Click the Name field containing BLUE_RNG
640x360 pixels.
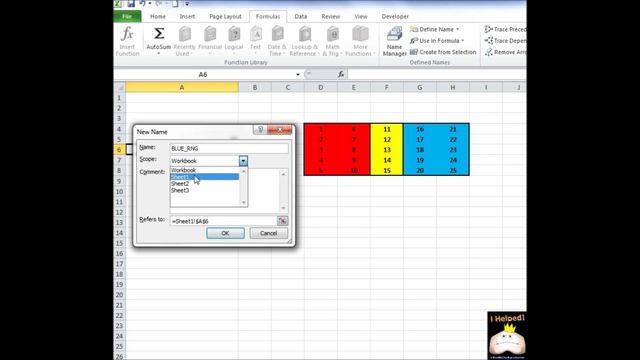[x=229, y=149]
